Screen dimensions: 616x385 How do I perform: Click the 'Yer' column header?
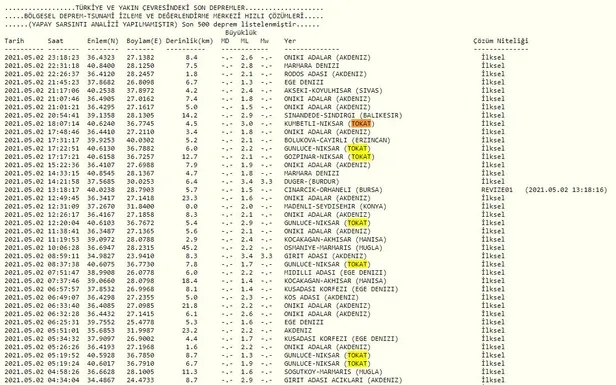(x=290, y=41)
